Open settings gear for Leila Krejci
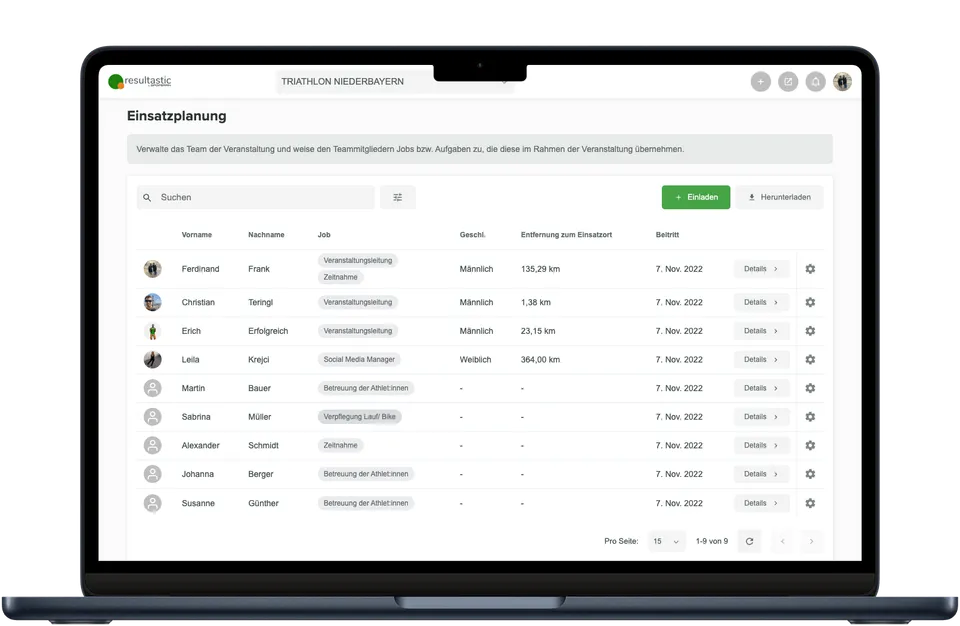This screenshot has width=960, height=626. pos(810,360)
